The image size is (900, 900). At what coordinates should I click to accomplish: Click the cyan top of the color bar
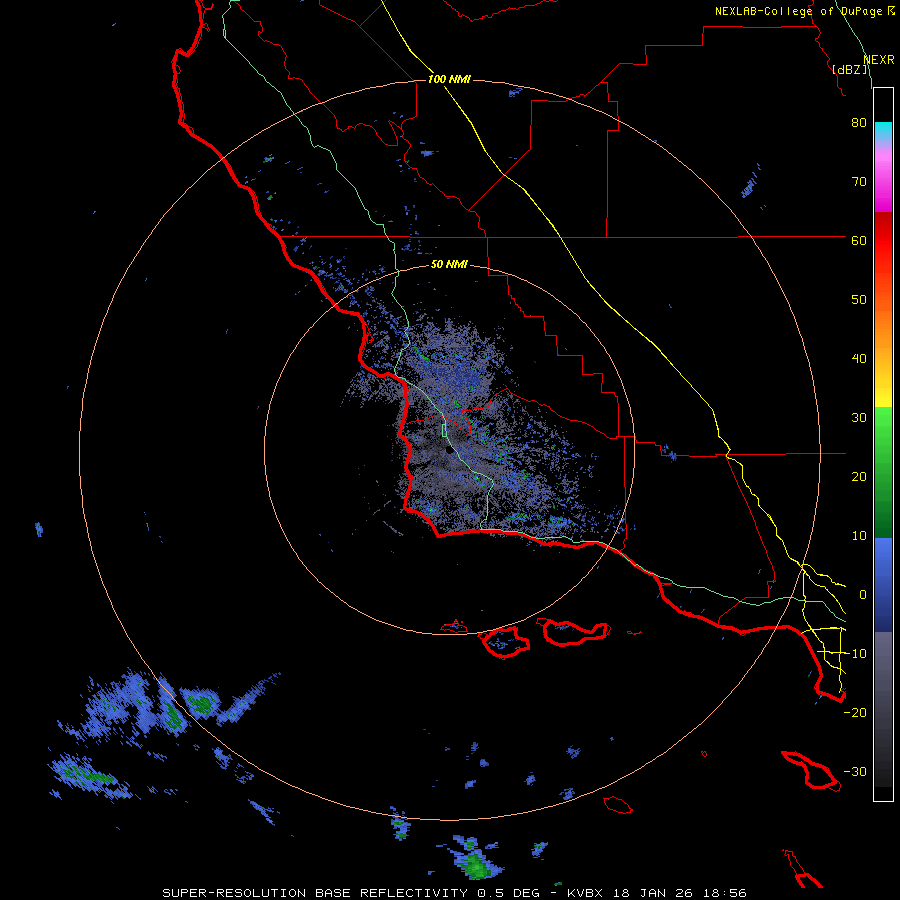coord(883,131)
